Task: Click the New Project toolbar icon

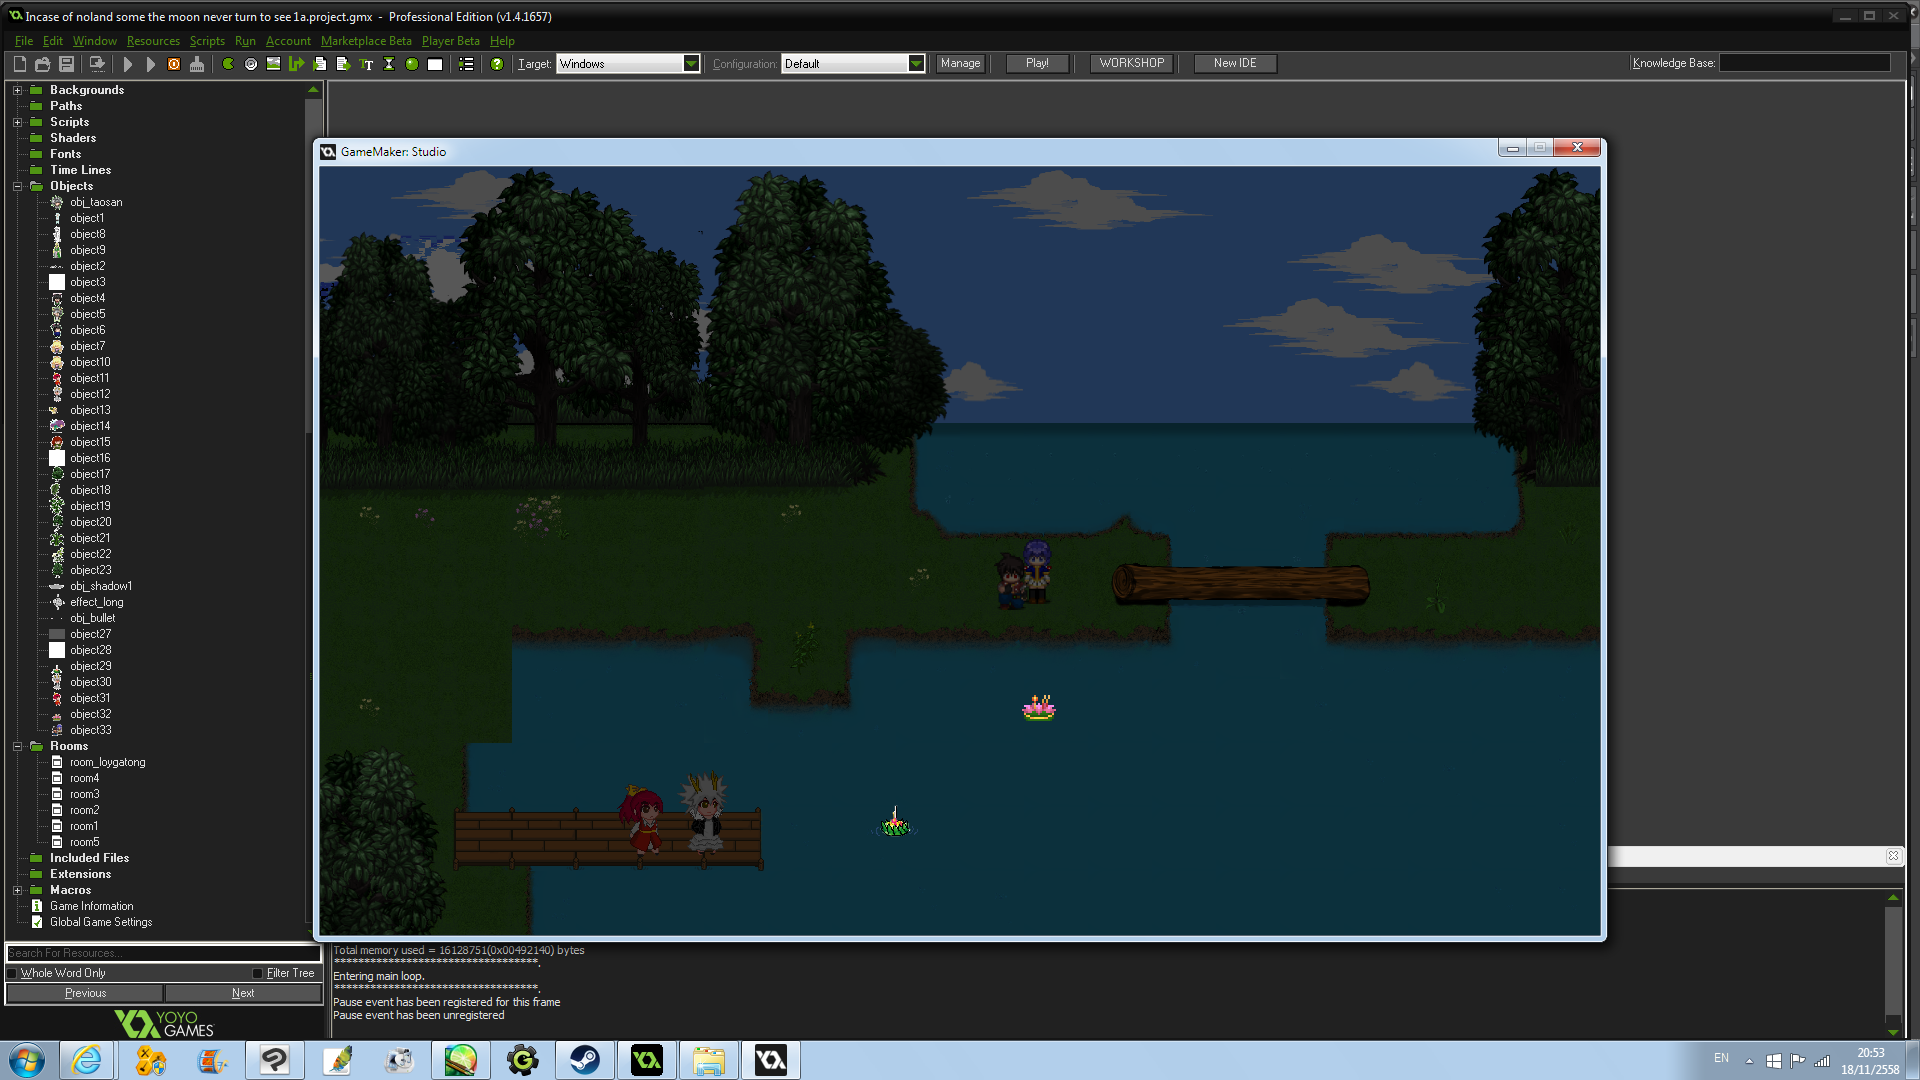Action: [20, 64]
